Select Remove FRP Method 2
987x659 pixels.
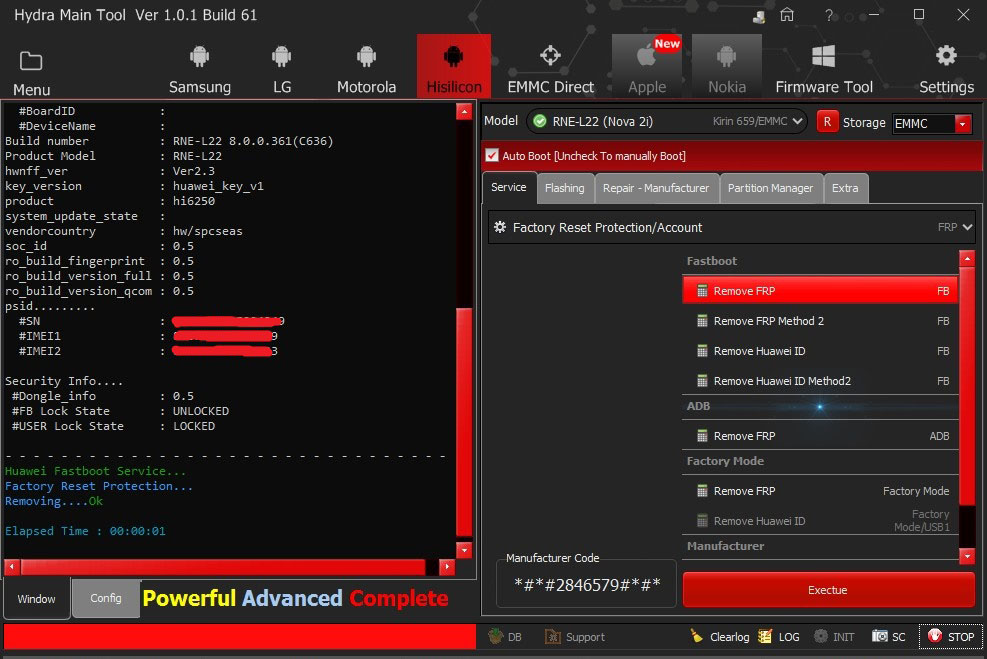[x=820, y=321]
